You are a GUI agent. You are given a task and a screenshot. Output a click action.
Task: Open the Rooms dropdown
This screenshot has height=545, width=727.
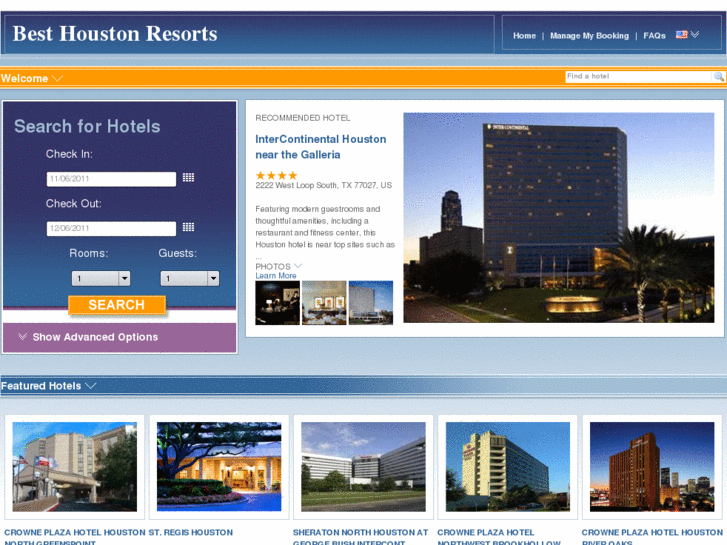click(101, 278)
